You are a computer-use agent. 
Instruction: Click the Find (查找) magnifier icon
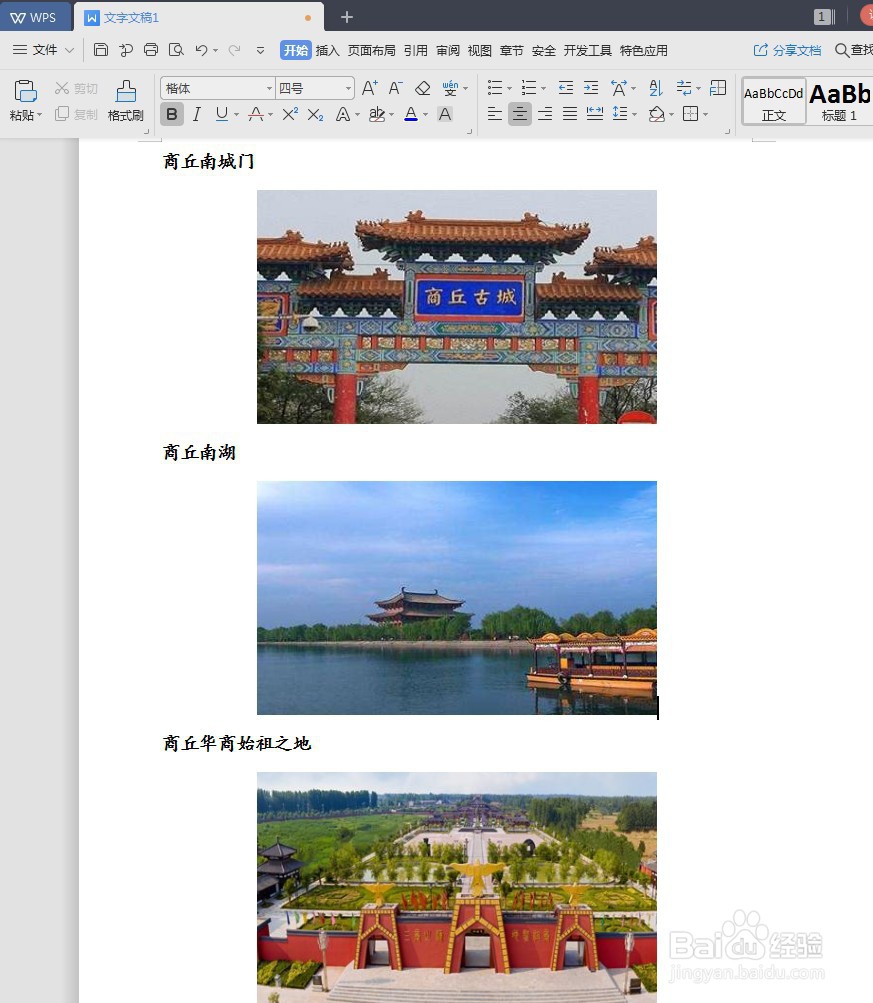coord(842,50)
